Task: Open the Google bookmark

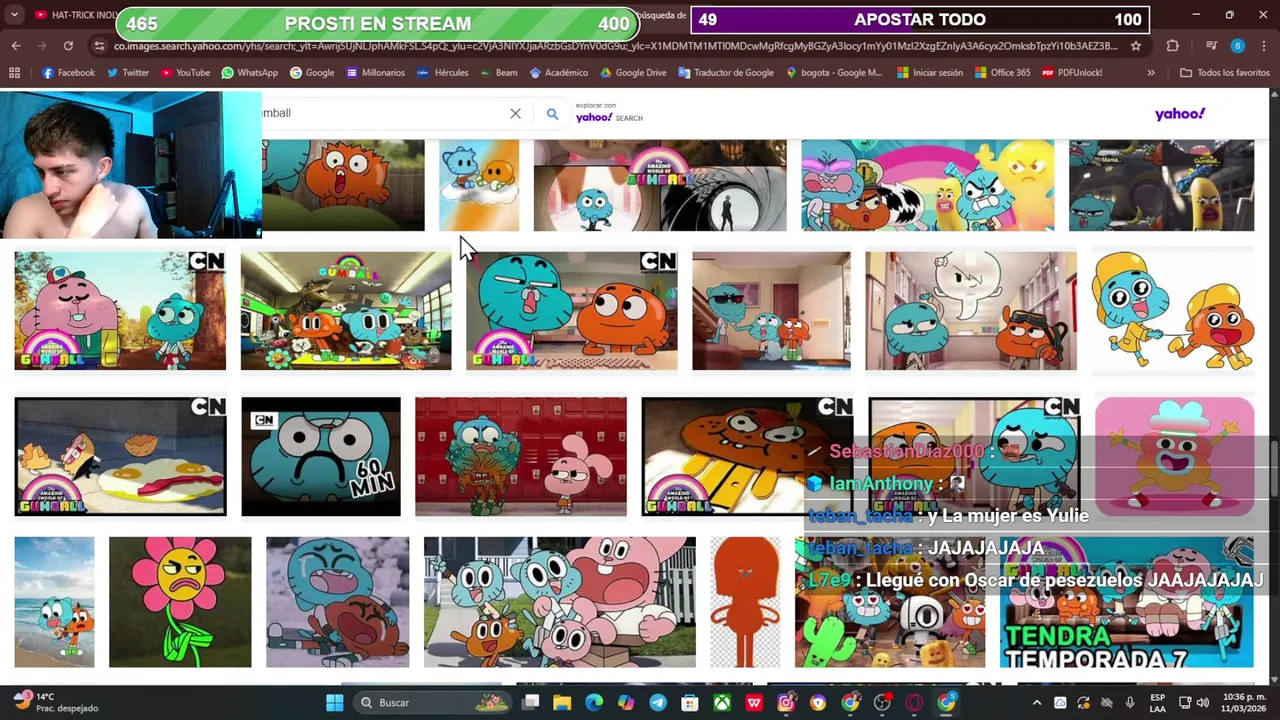Action: 312,73
